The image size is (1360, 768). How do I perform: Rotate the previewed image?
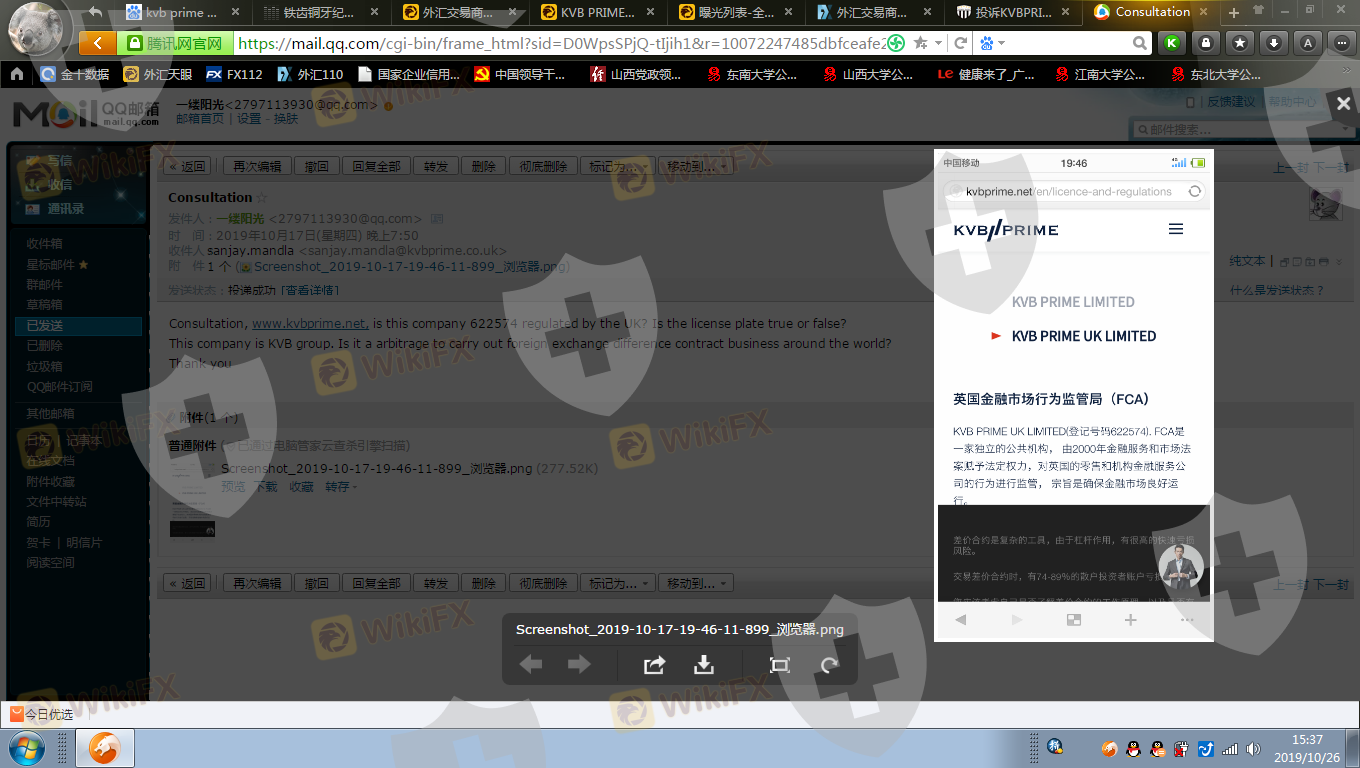(829, 665)
